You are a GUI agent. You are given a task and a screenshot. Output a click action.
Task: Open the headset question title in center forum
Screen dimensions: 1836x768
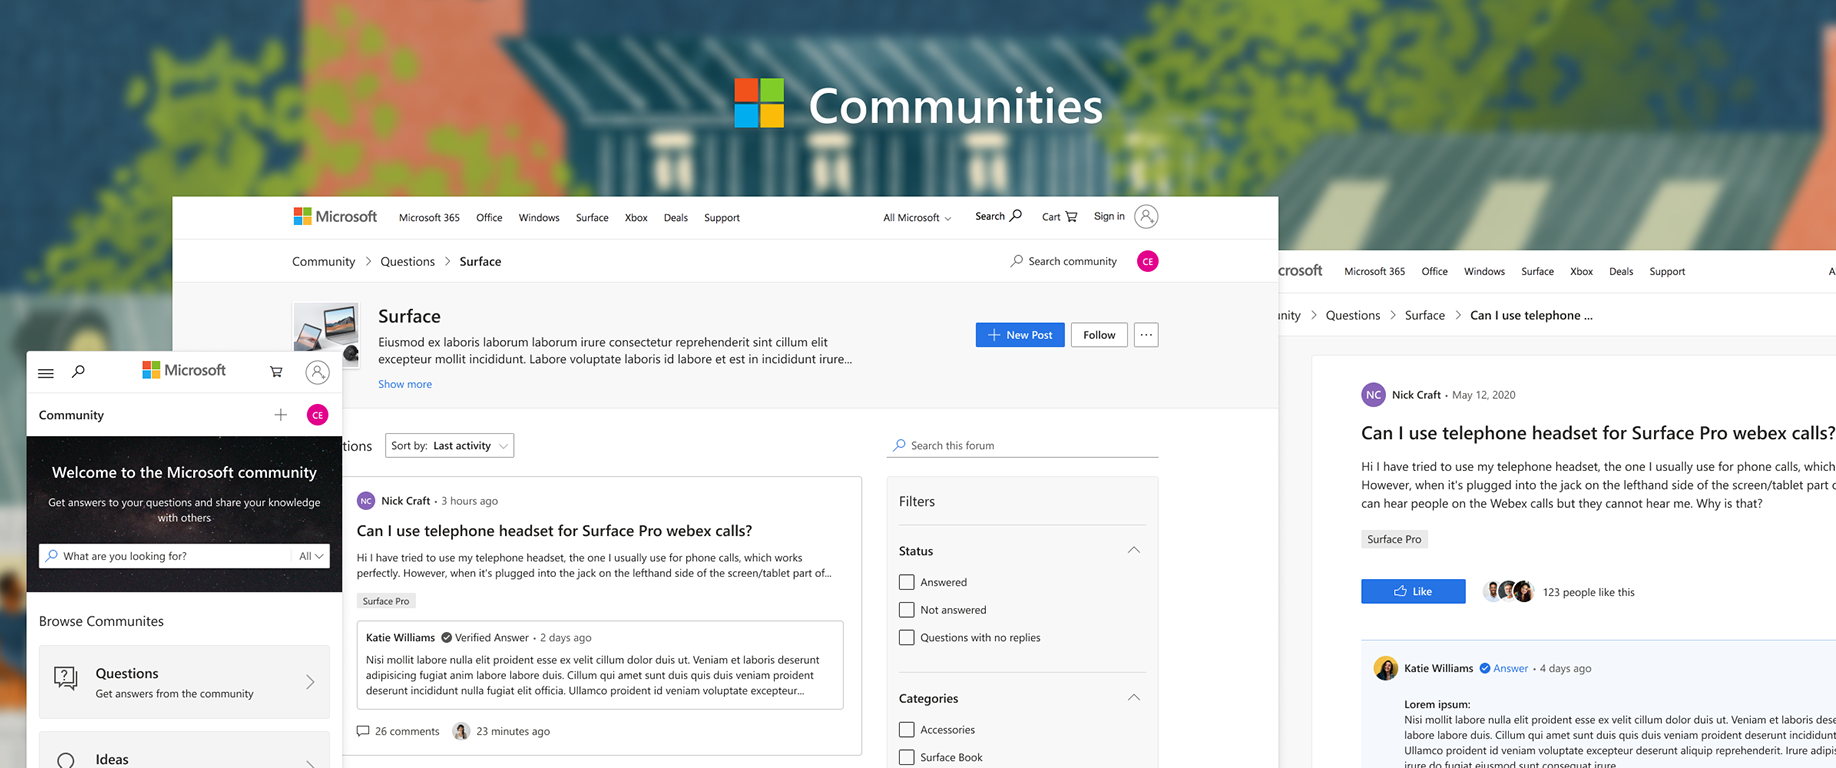tap(554, 531)
